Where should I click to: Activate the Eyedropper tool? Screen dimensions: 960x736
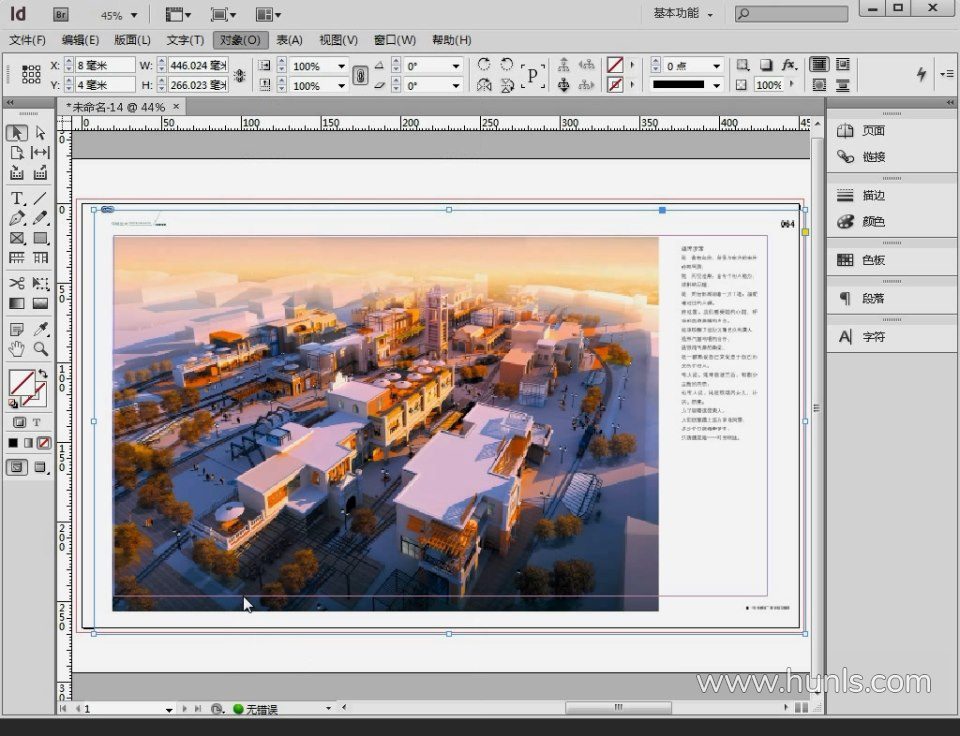click(41, 329)
